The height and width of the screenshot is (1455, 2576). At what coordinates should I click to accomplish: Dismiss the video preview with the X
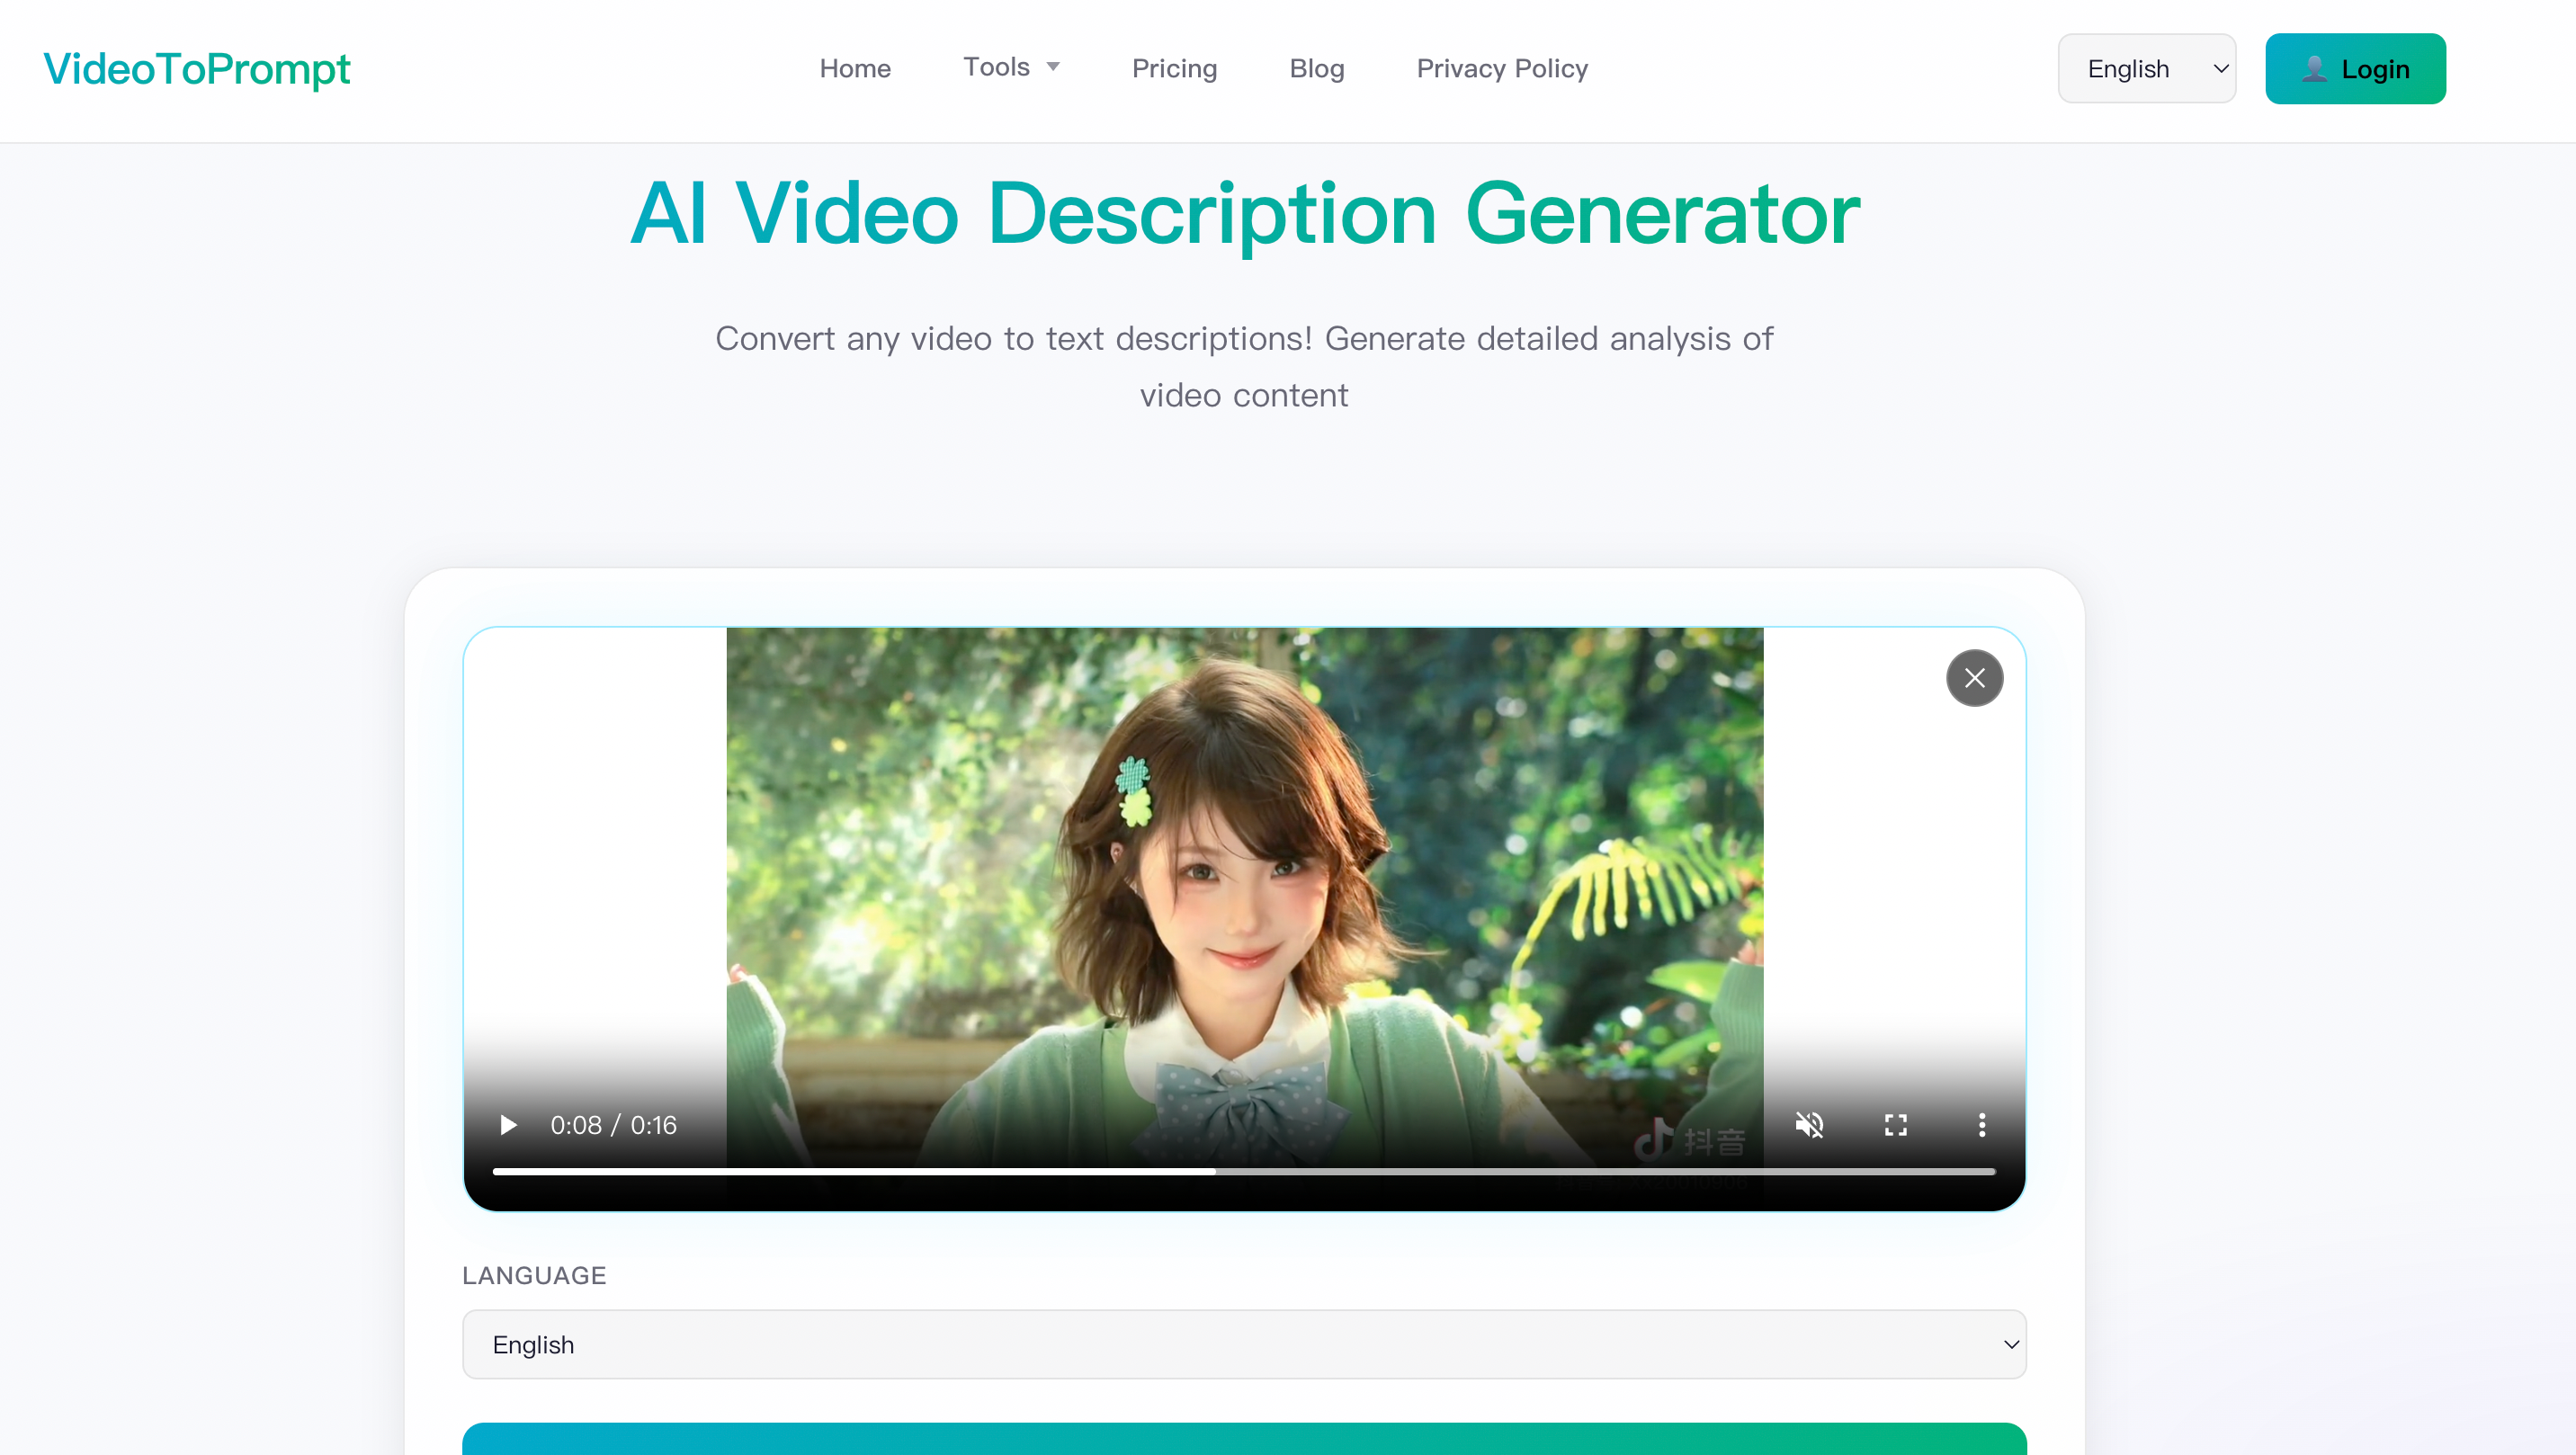tap(1974, 678)
